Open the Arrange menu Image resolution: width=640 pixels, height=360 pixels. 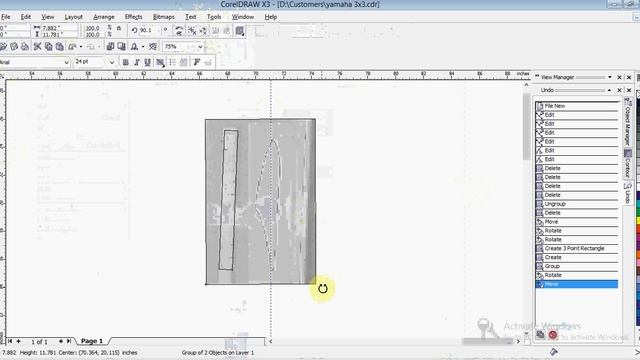click(x=104, y=17)
